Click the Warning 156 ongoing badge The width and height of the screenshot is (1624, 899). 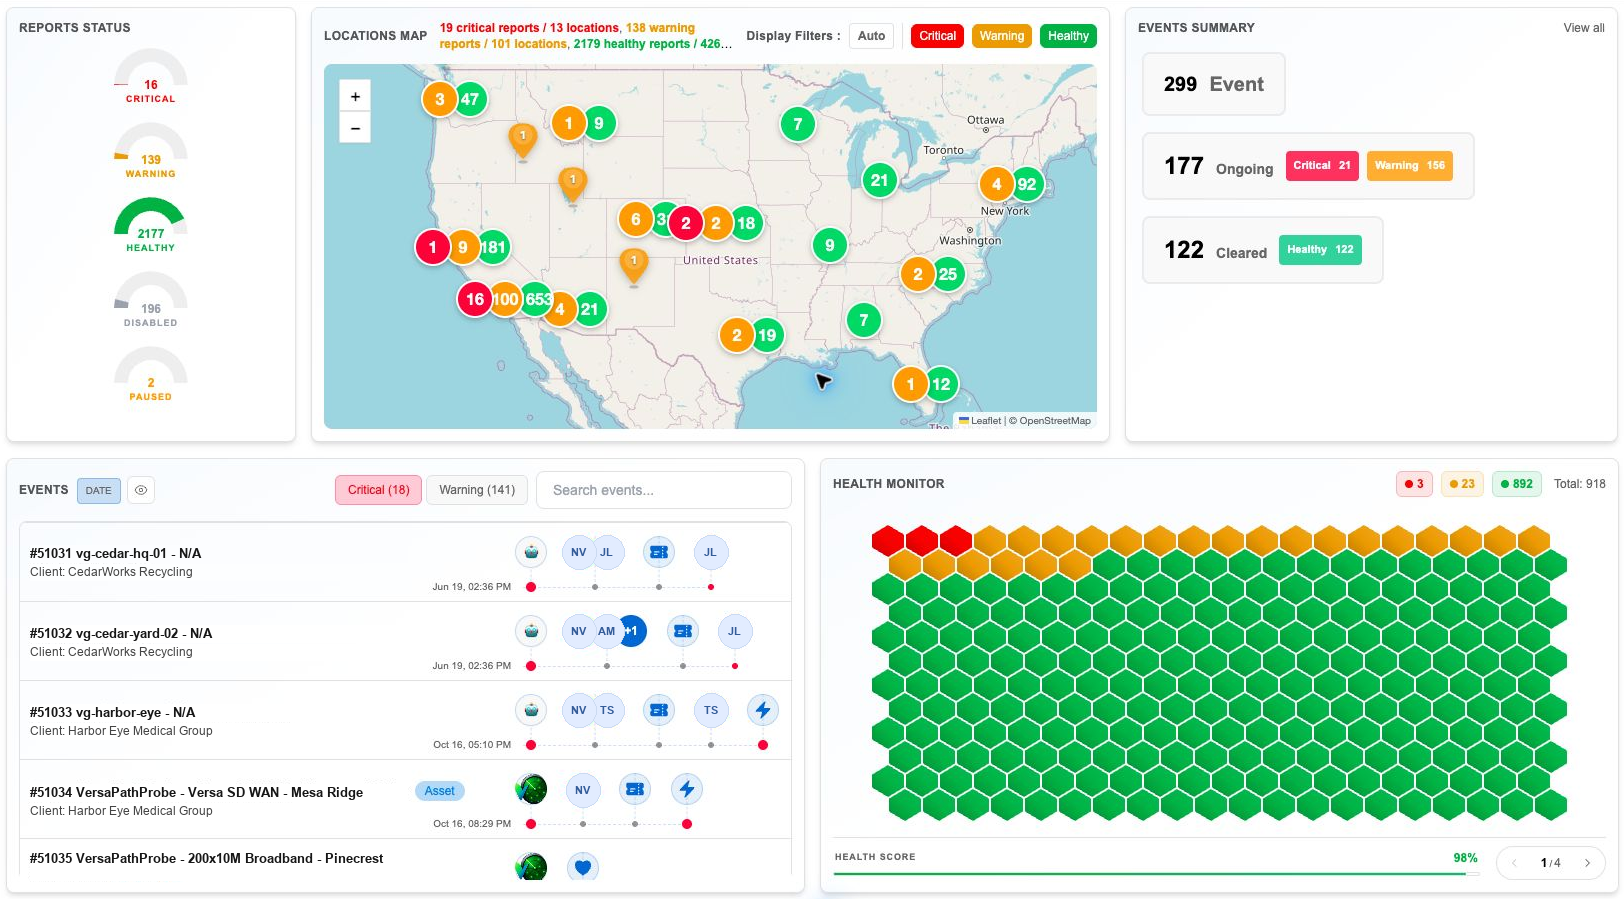click(1410, 166)
